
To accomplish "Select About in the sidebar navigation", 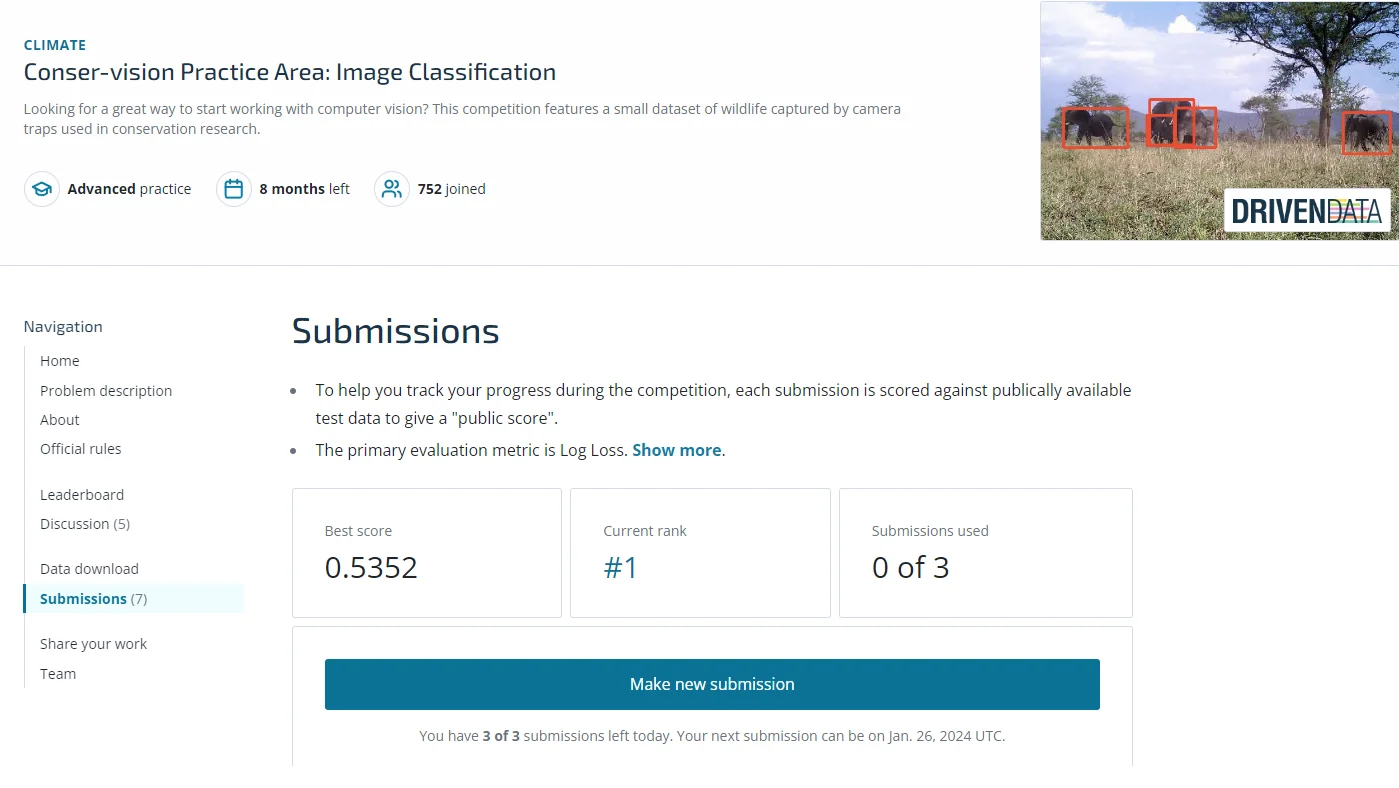I will [x=60, y=420].
